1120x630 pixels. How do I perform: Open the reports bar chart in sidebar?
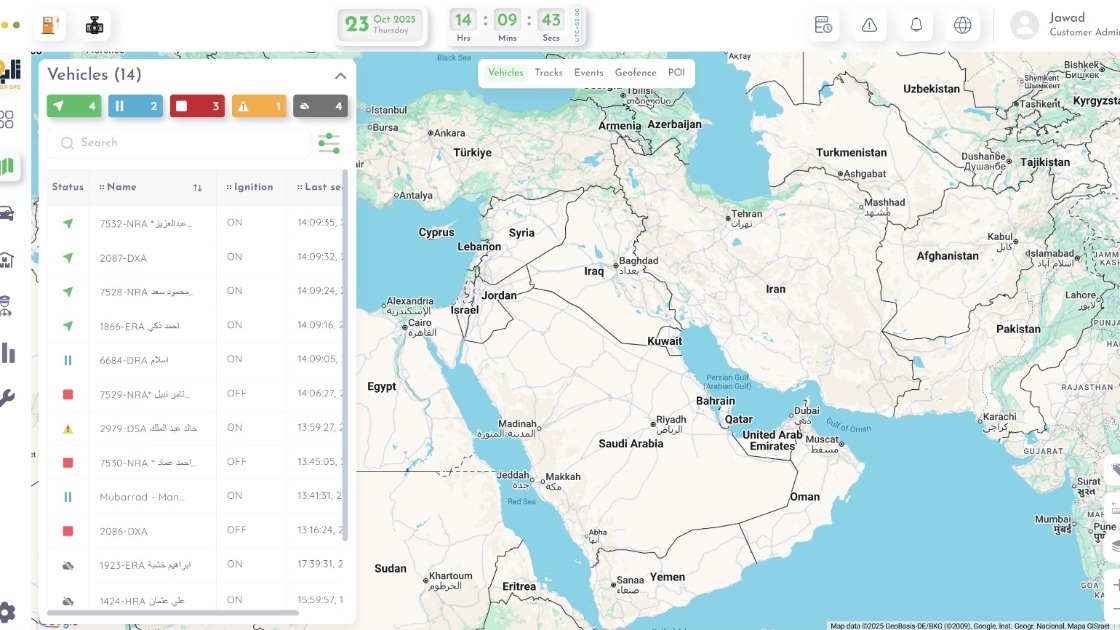pyautogui.click(x=8, y=353)
